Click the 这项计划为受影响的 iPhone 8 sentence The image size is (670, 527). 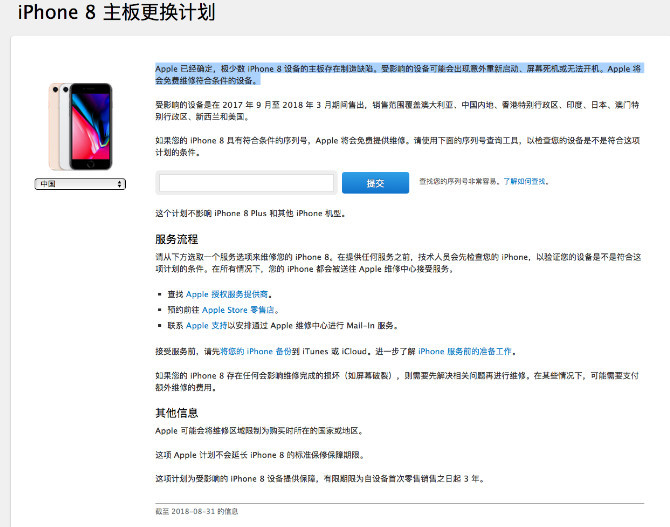pos(320,479)
